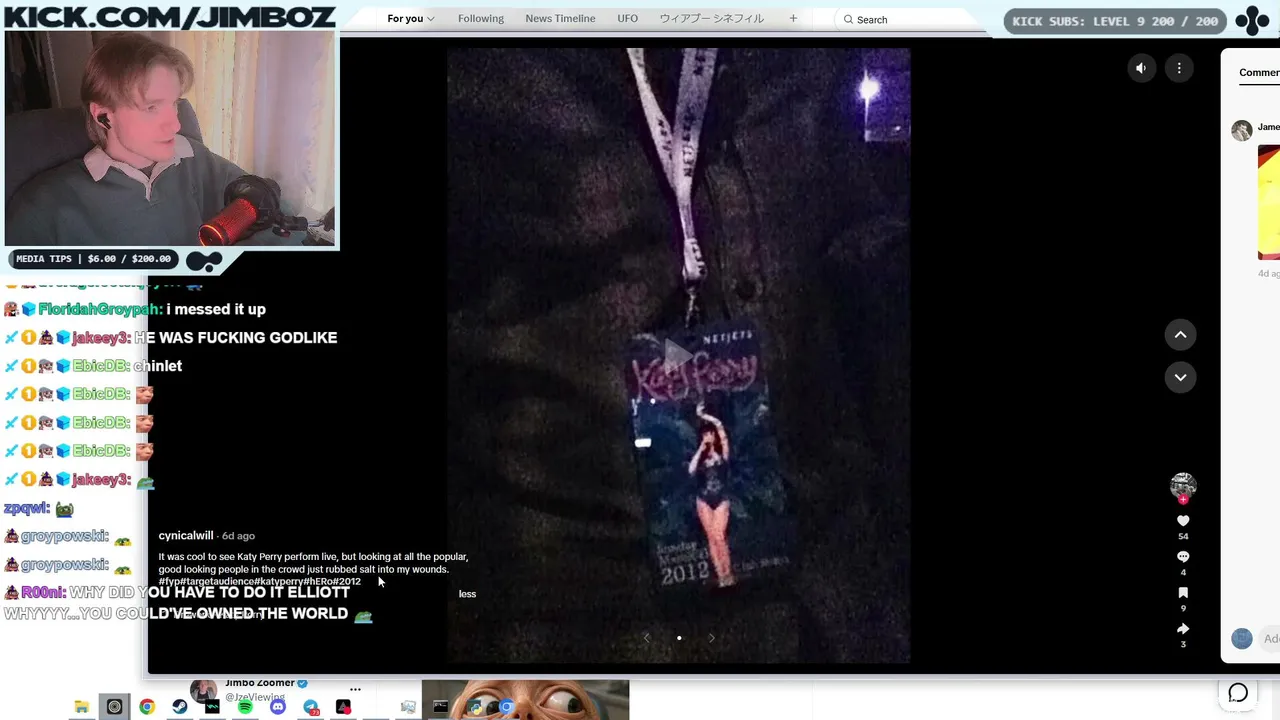The width and height of the screenshot is (1280, 720).
Task: Show the next slide in the photo carousel
Action: (x=711, y=638)
